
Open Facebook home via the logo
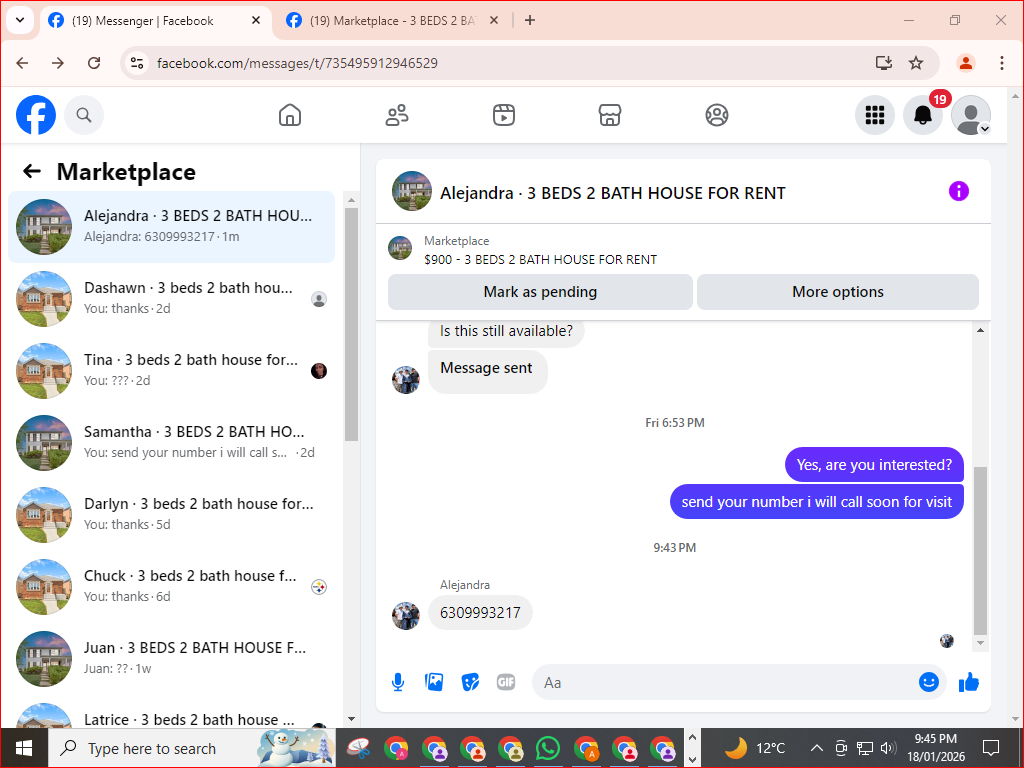(36, 116)
